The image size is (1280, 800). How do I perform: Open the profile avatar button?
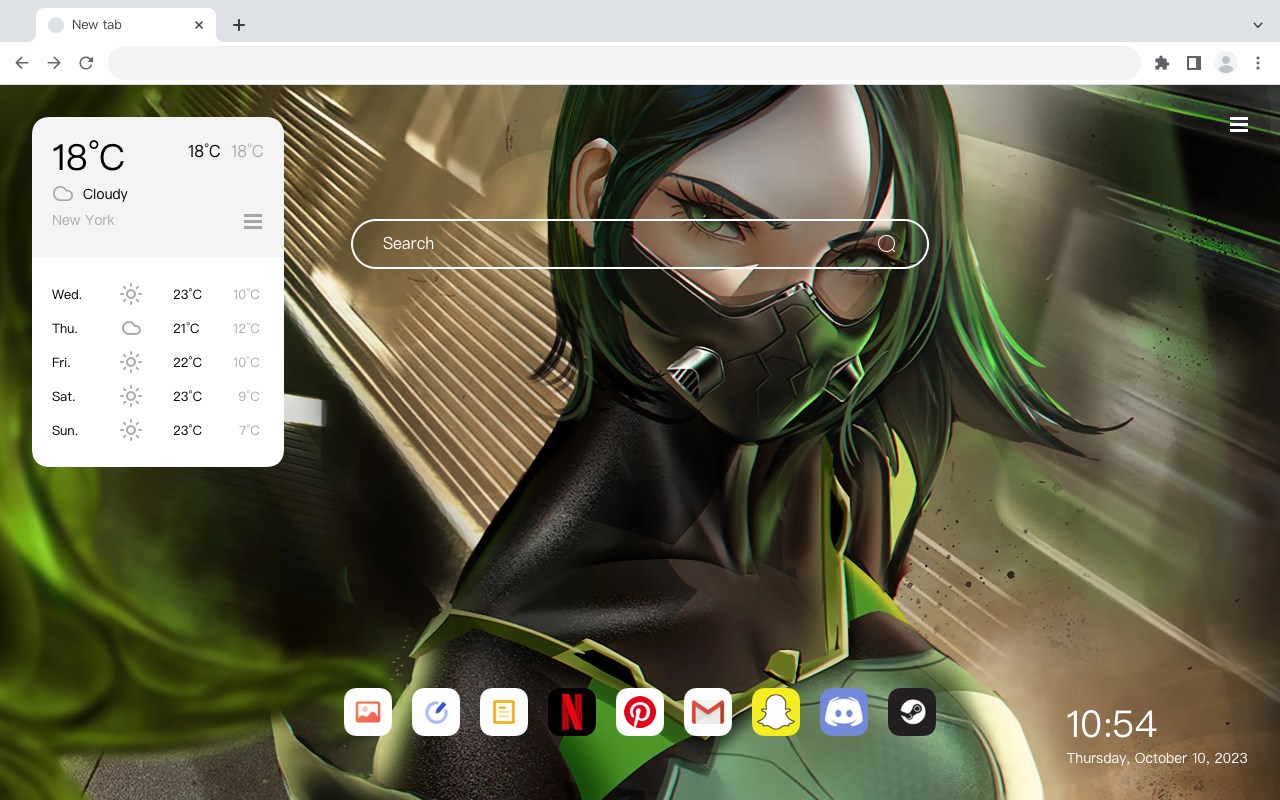coord(1226,63)
